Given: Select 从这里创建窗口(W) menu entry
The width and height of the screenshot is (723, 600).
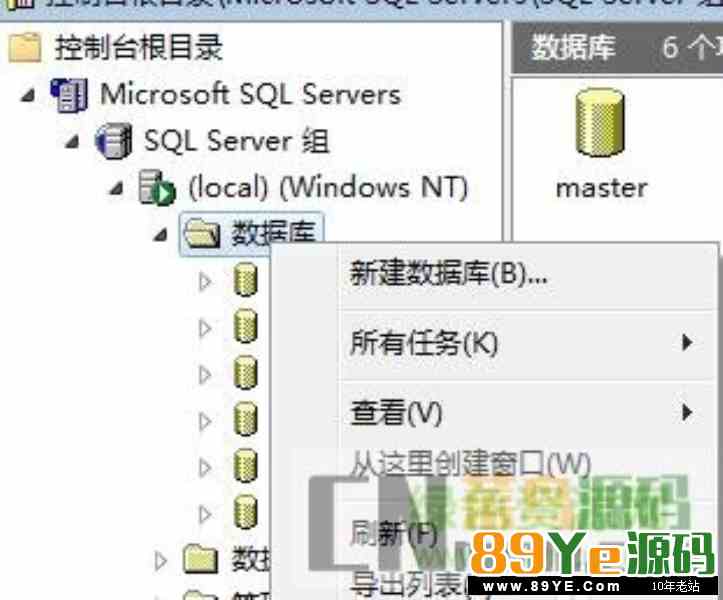Looking at the screenshot, I should (x=470, y=464).
